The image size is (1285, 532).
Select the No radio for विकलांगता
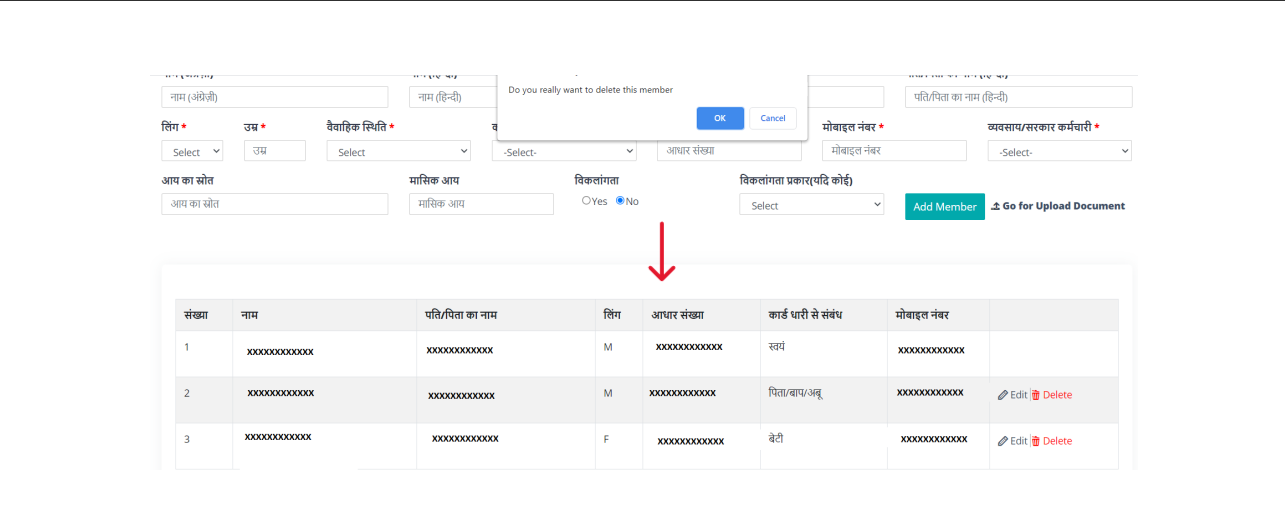(620, 201)
